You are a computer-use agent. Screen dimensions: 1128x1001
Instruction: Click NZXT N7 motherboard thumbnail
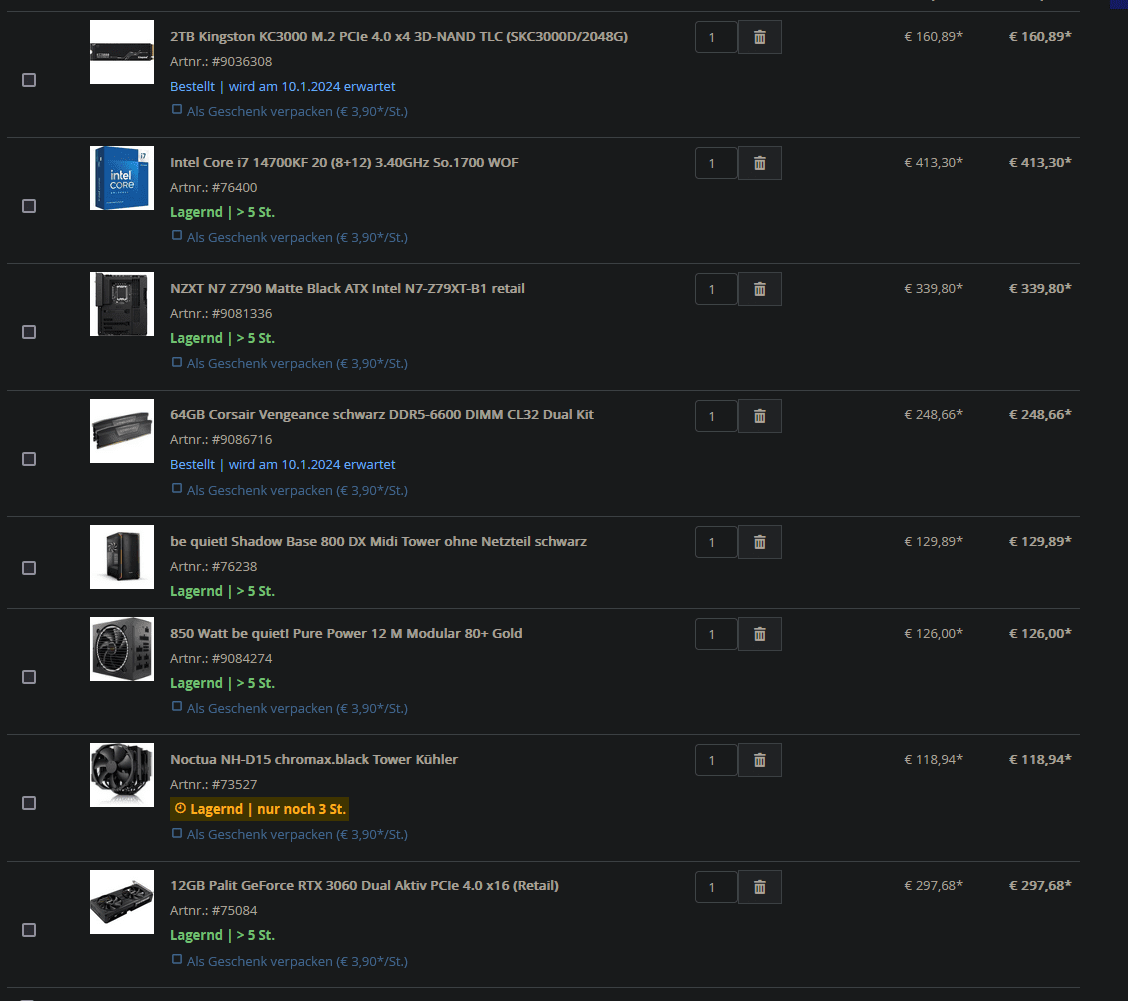122,304
